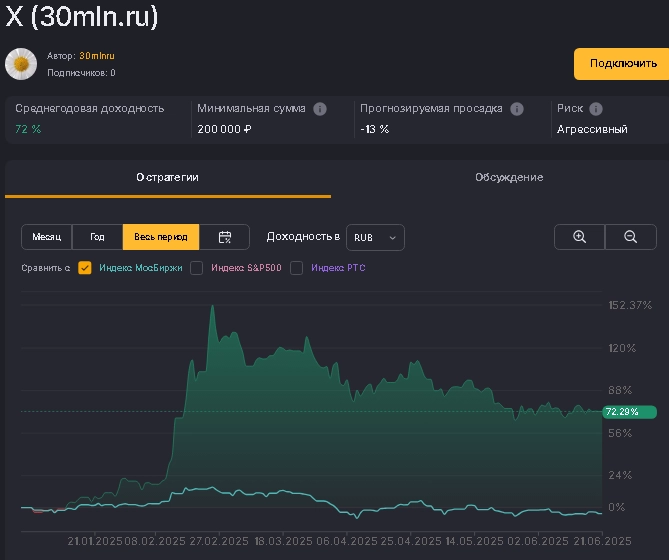Click info icon beside Минимальная сумма
This screenshot has width=669, height=560.
tap(320, 109)
